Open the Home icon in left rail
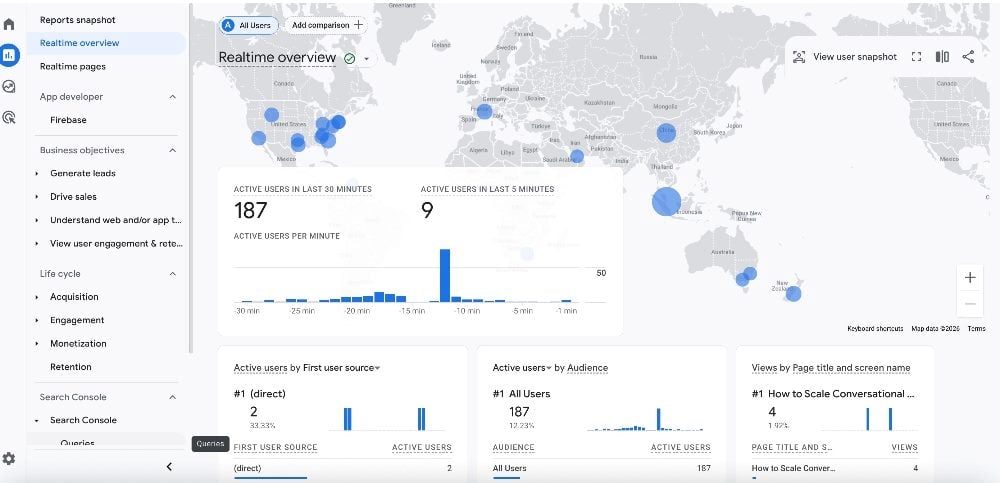Viewport: 1000px width, 483px height. [9, 24]
